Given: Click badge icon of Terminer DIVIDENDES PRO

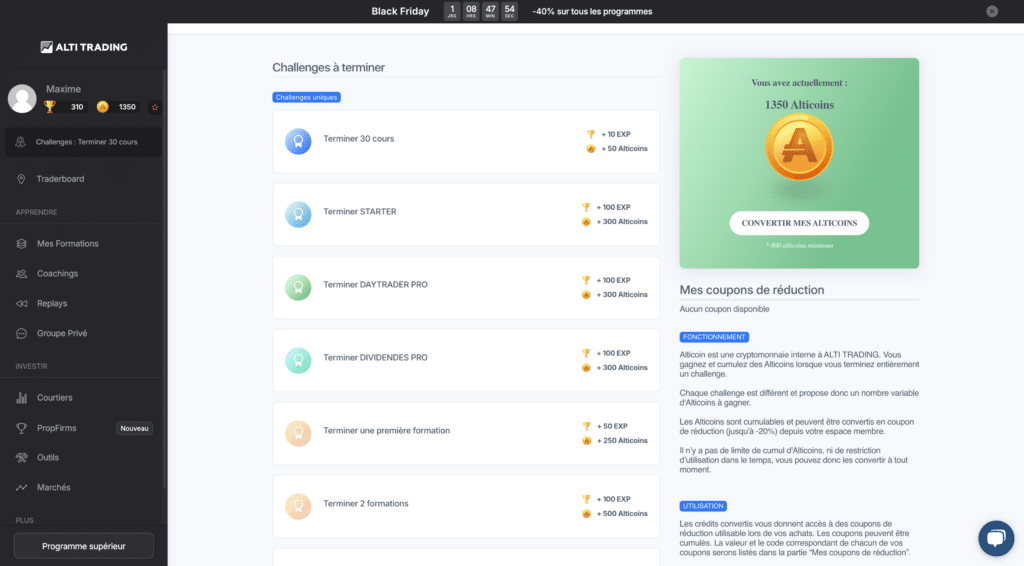Looking at the screenshot, I should 298,360.
